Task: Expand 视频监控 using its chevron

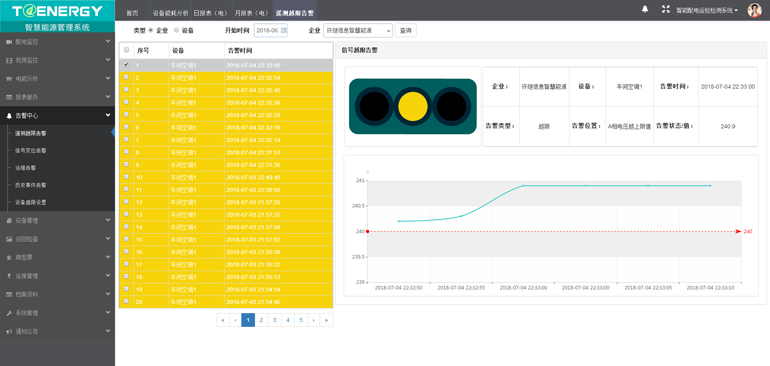Action: click(108, 60)
